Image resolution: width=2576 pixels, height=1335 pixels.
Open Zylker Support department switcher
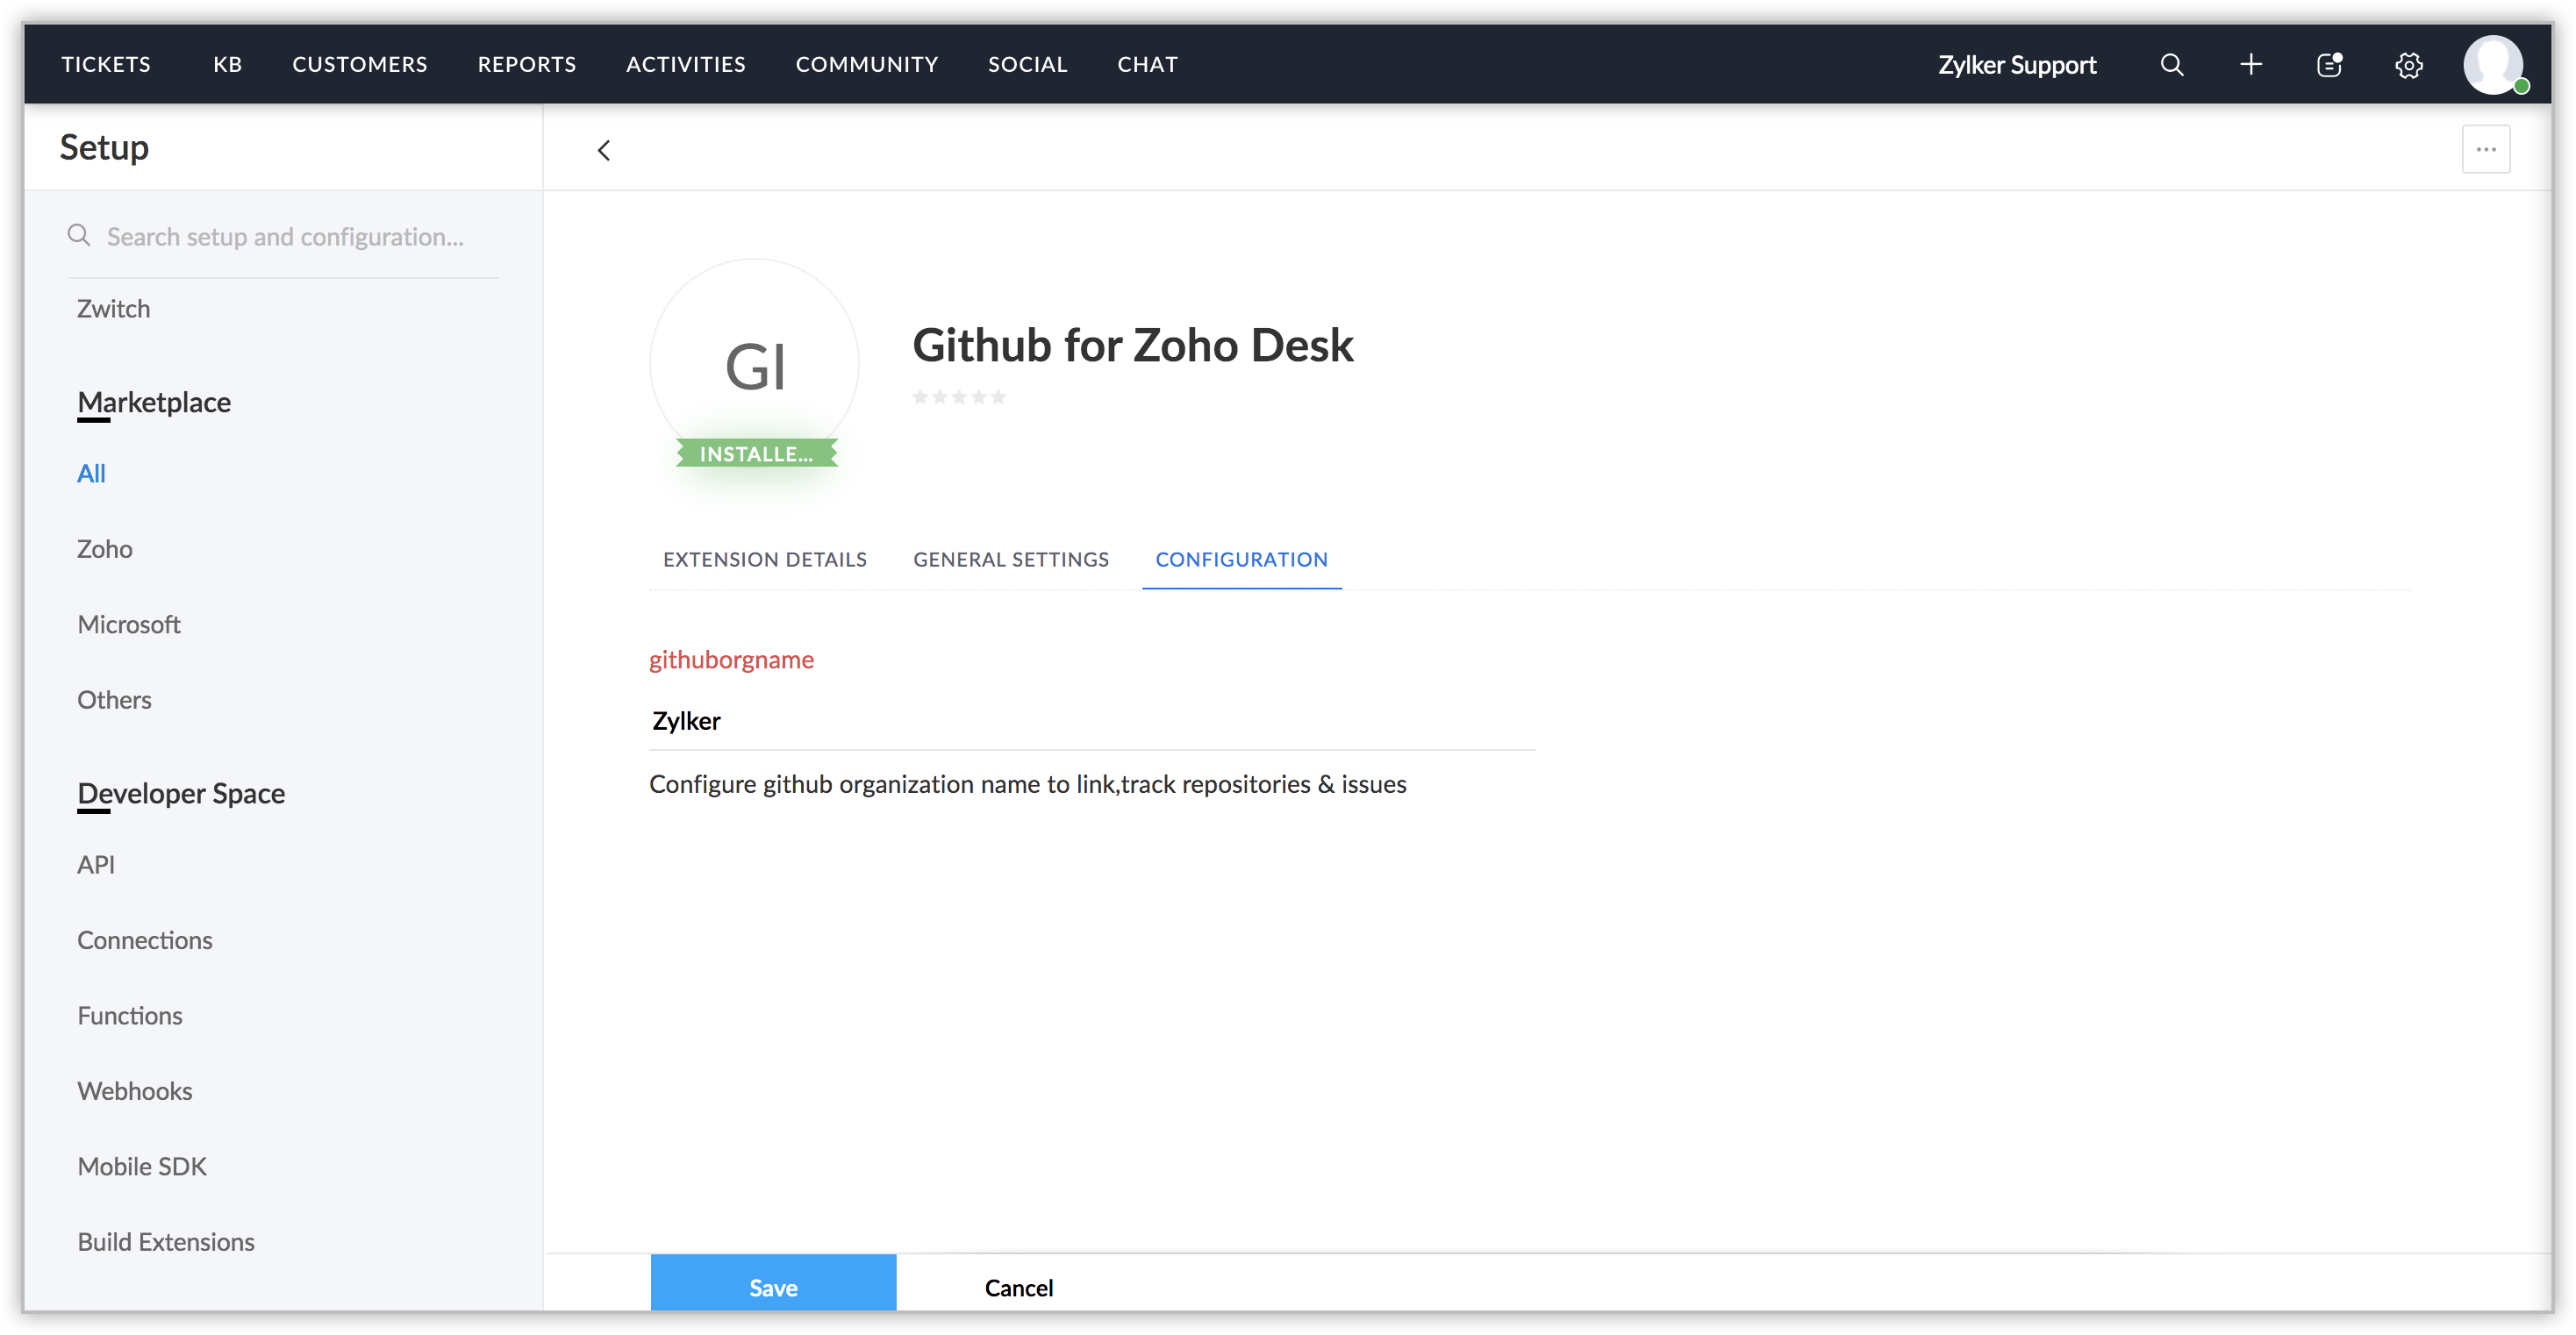[2016, 65]
